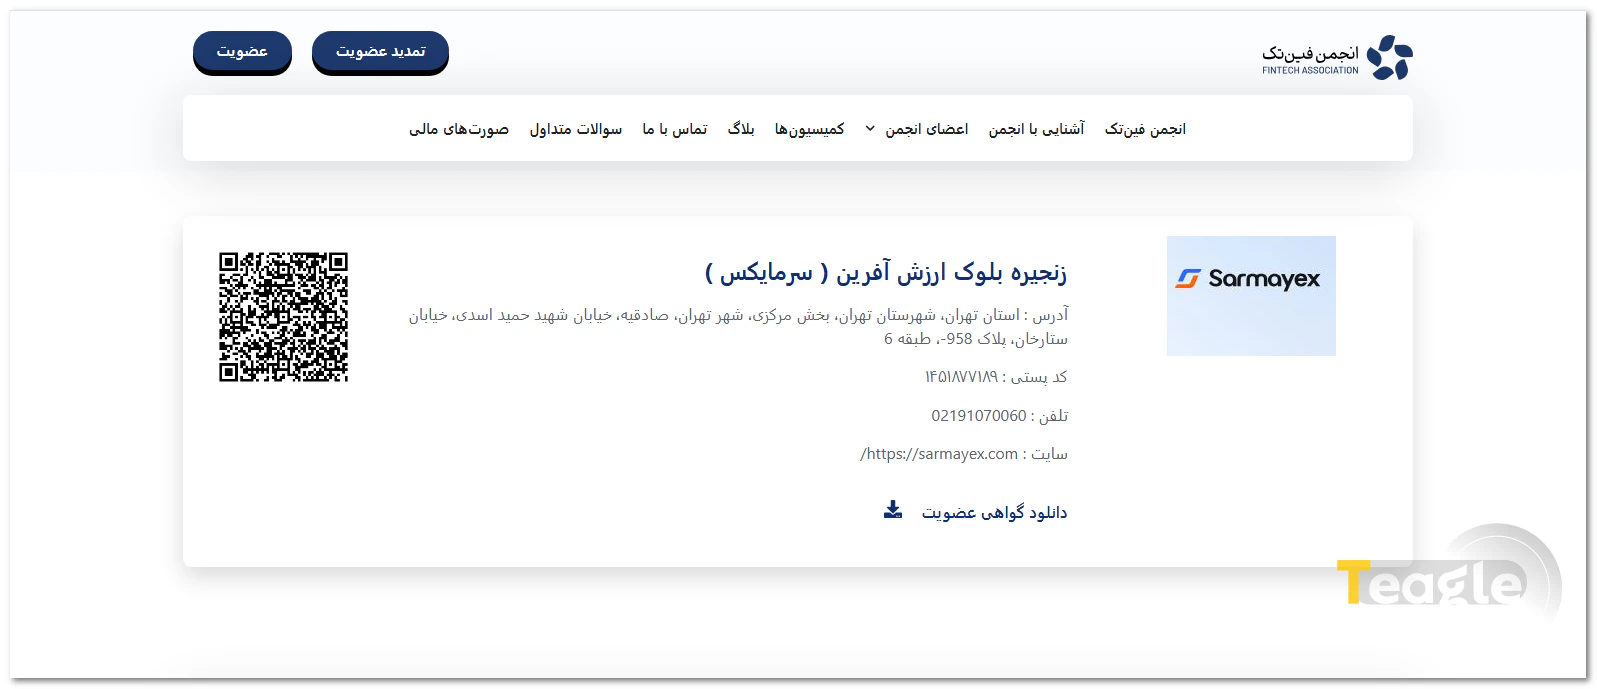Open the تماس با ما menu item
Viewport: 1597px width, 689px height.
click(x=675, y=129)
